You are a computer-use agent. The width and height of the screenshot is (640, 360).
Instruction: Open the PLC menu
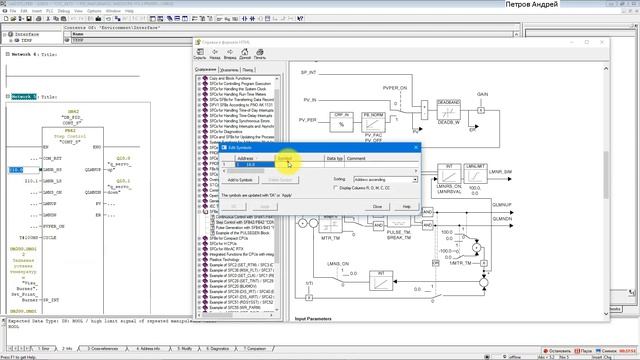(50, 11)
